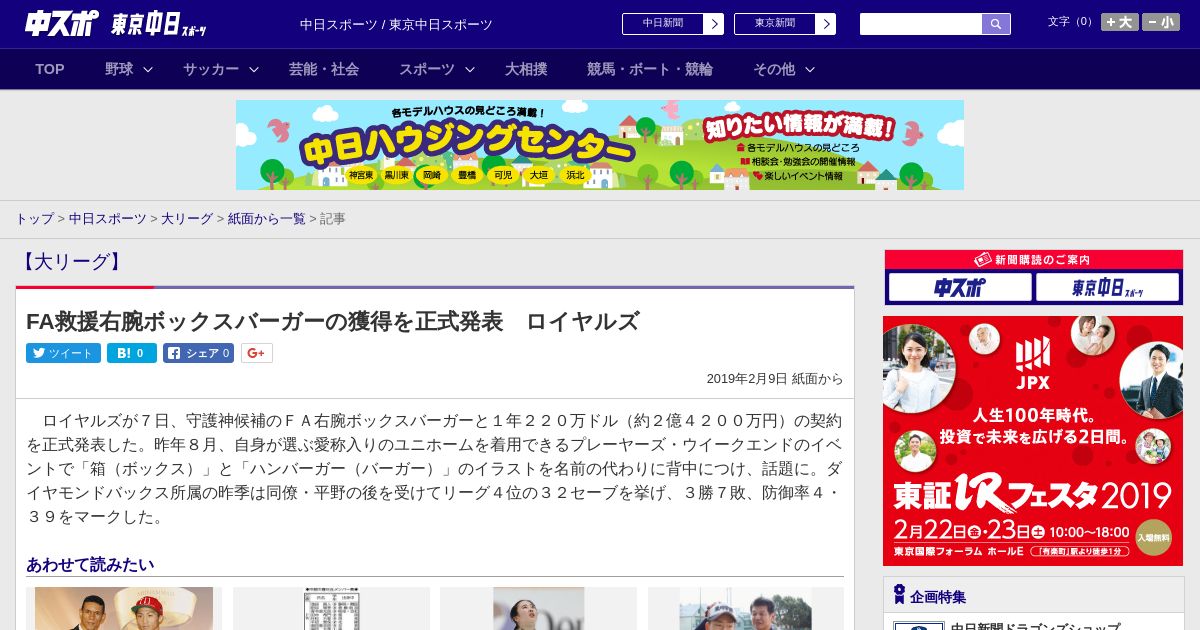1200x630 pixels.
Task: Expand the スポーツ navigation dropdown
Action: coord(437,69)
